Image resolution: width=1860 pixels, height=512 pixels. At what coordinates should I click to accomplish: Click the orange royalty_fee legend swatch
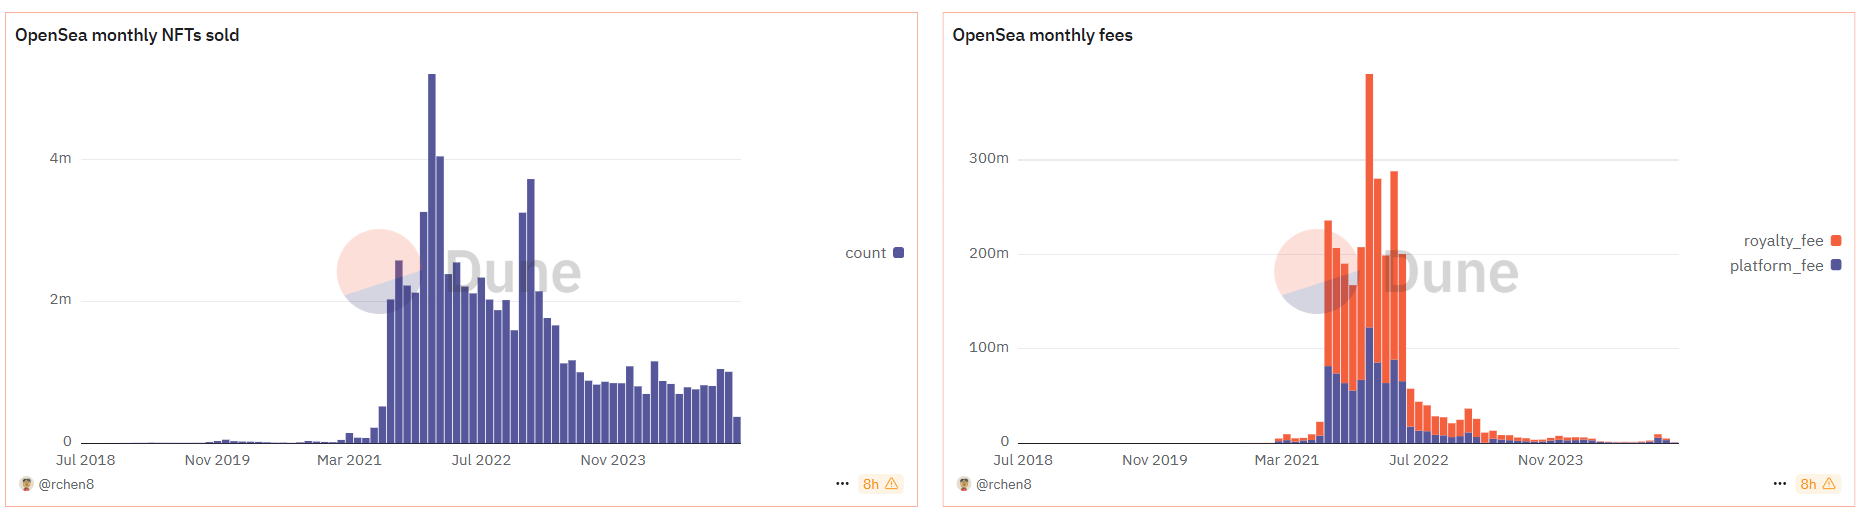1836,240
